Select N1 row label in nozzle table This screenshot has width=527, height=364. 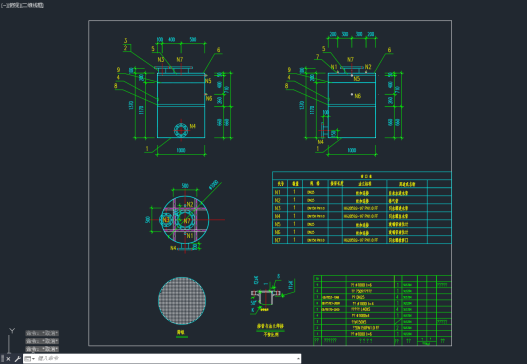(x=278, y=192)
